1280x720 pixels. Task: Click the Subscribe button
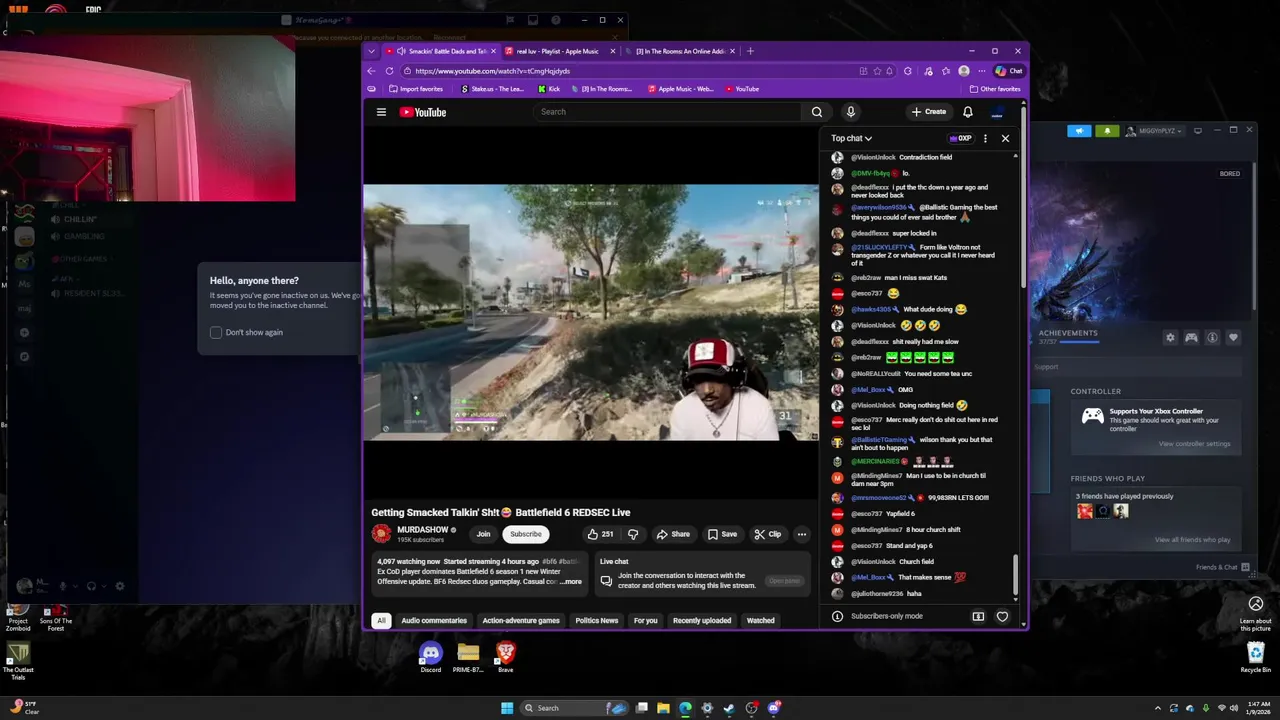pos(525,534)
